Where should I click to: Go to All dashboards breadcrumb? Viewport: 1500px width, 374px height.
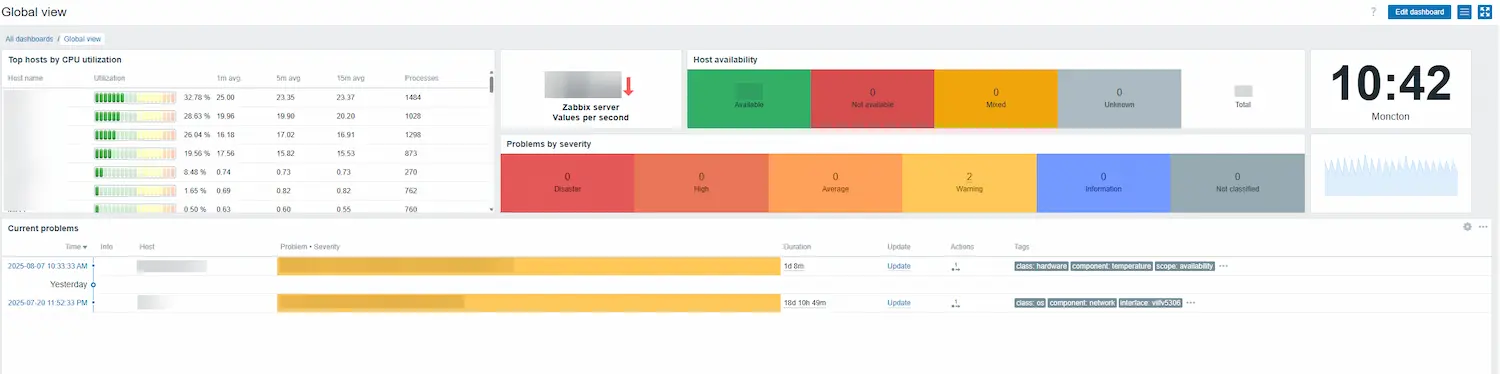coord(29,39)
